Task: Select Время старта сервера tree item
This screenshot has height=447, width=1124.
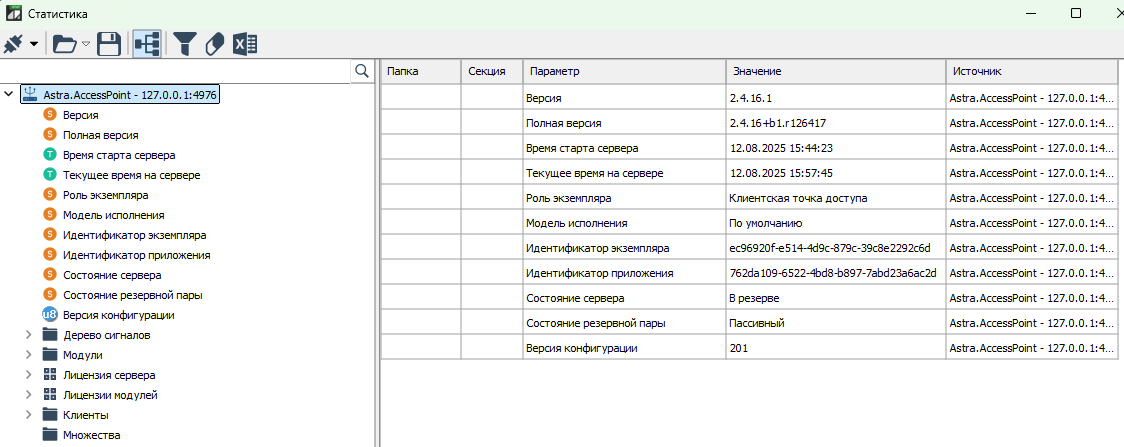Action: 118,155
